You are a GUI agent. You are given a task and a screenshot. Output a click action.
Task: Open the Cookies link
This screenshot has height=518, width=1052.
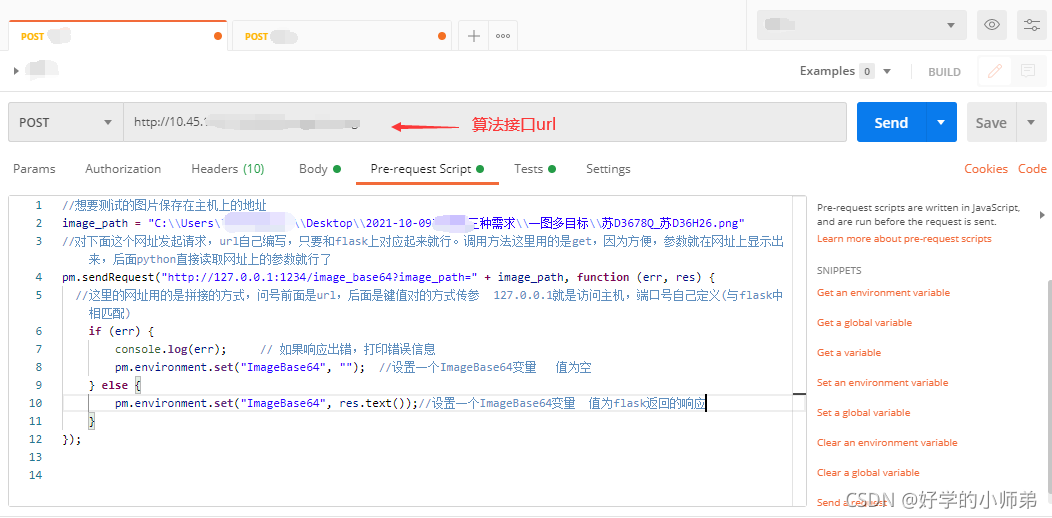click(986, 168)
